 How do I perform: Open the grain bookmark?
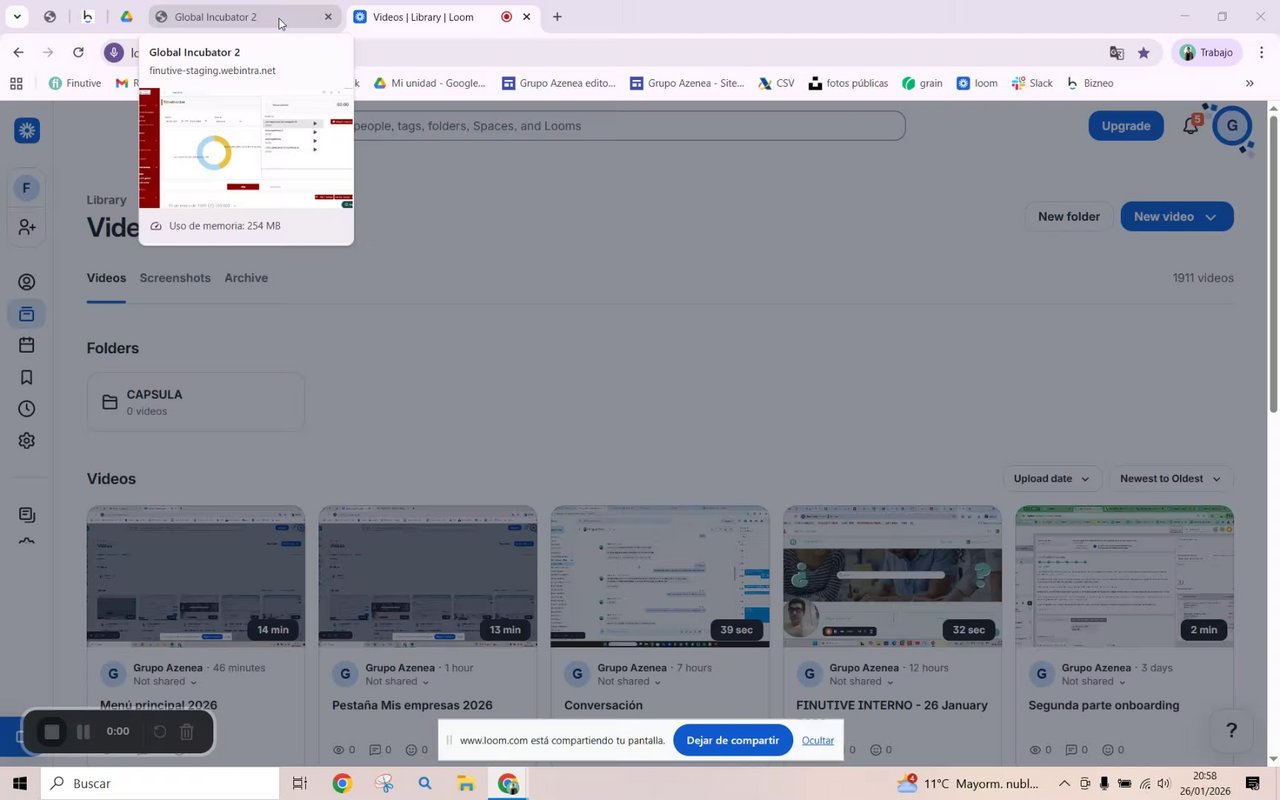click(x=922, y=83)
